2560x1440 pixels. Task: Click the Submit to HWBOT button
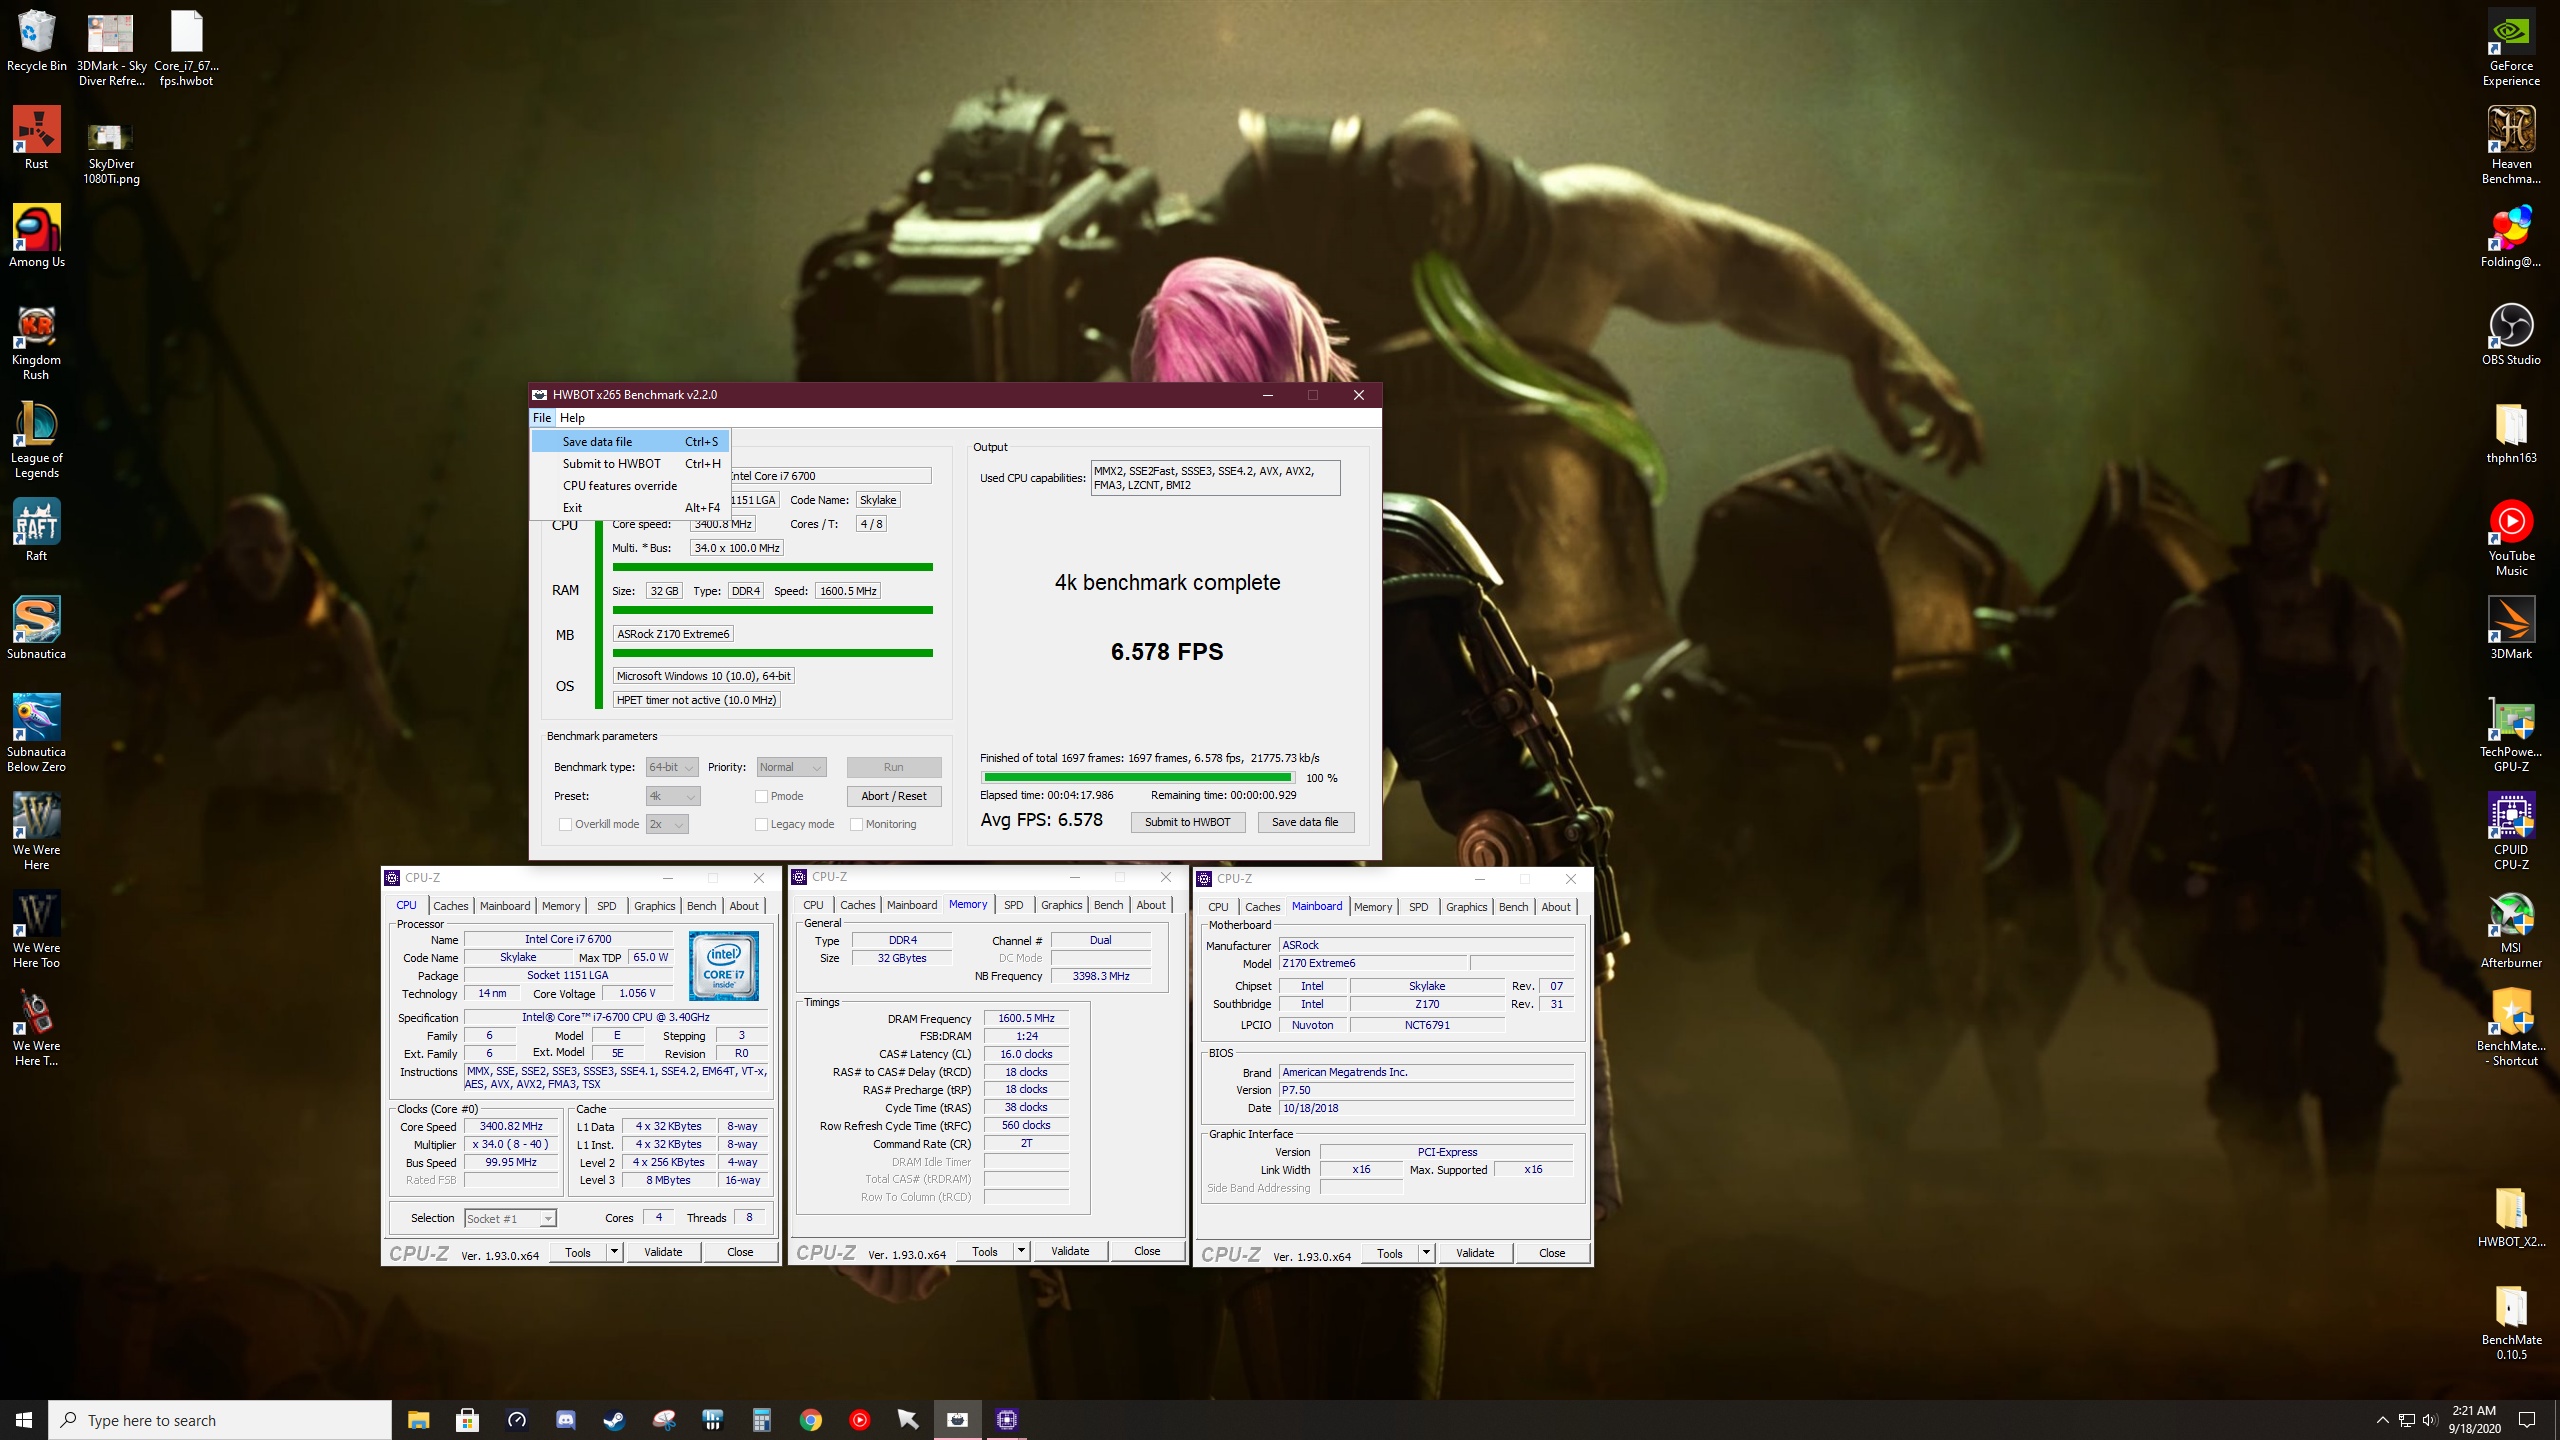pyautogui.click(x=1188, y=822)
